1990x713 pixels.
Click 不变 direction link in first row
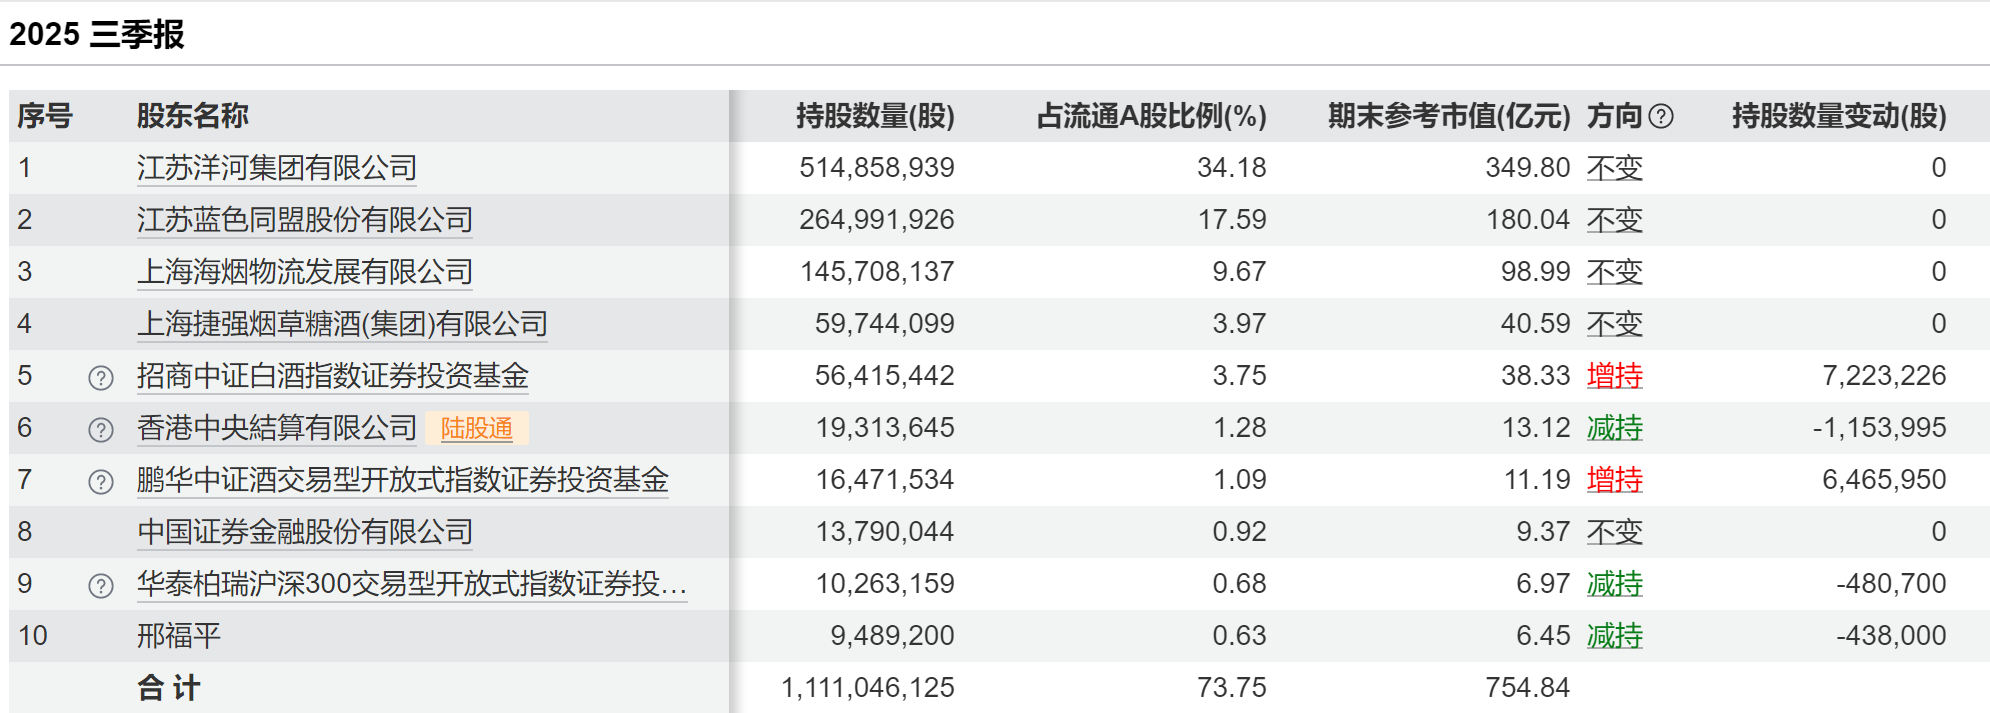tap(1614, 168)
